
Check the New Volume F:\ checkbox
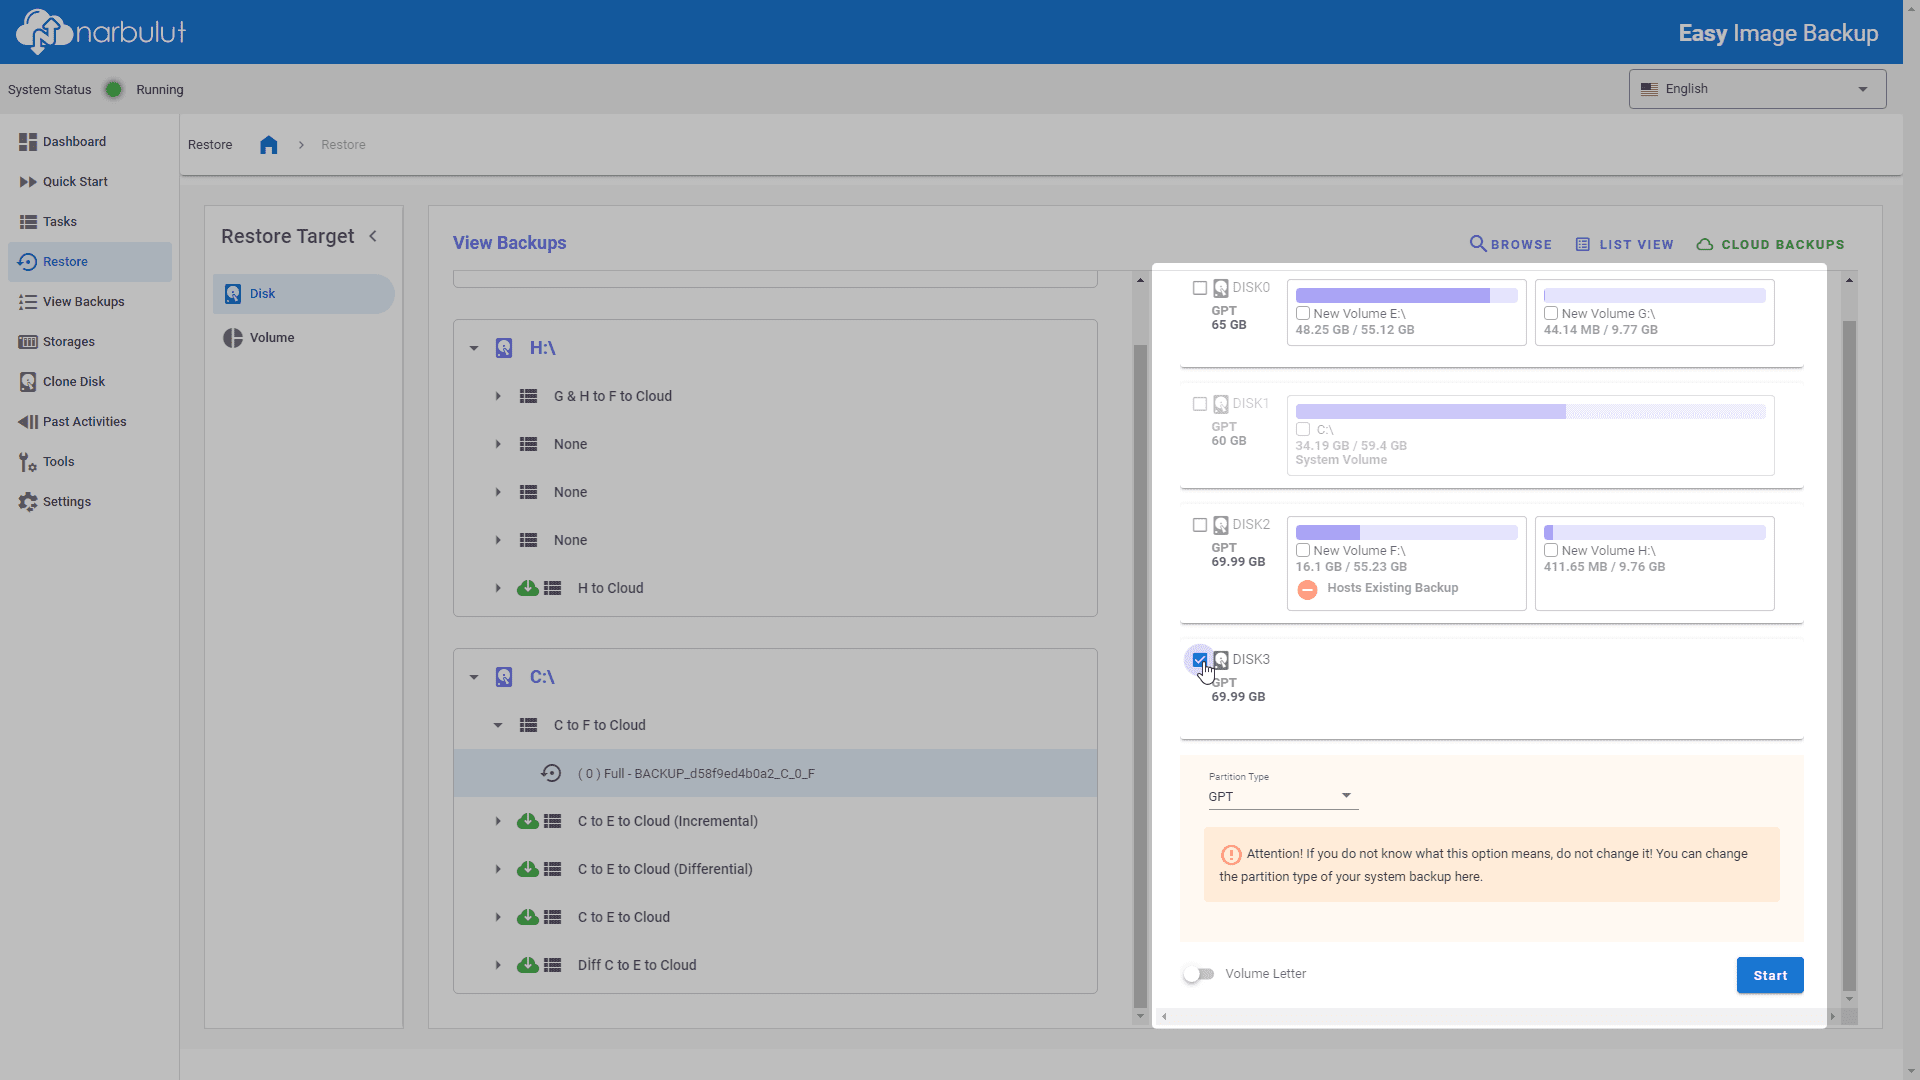coord(1303,551)
